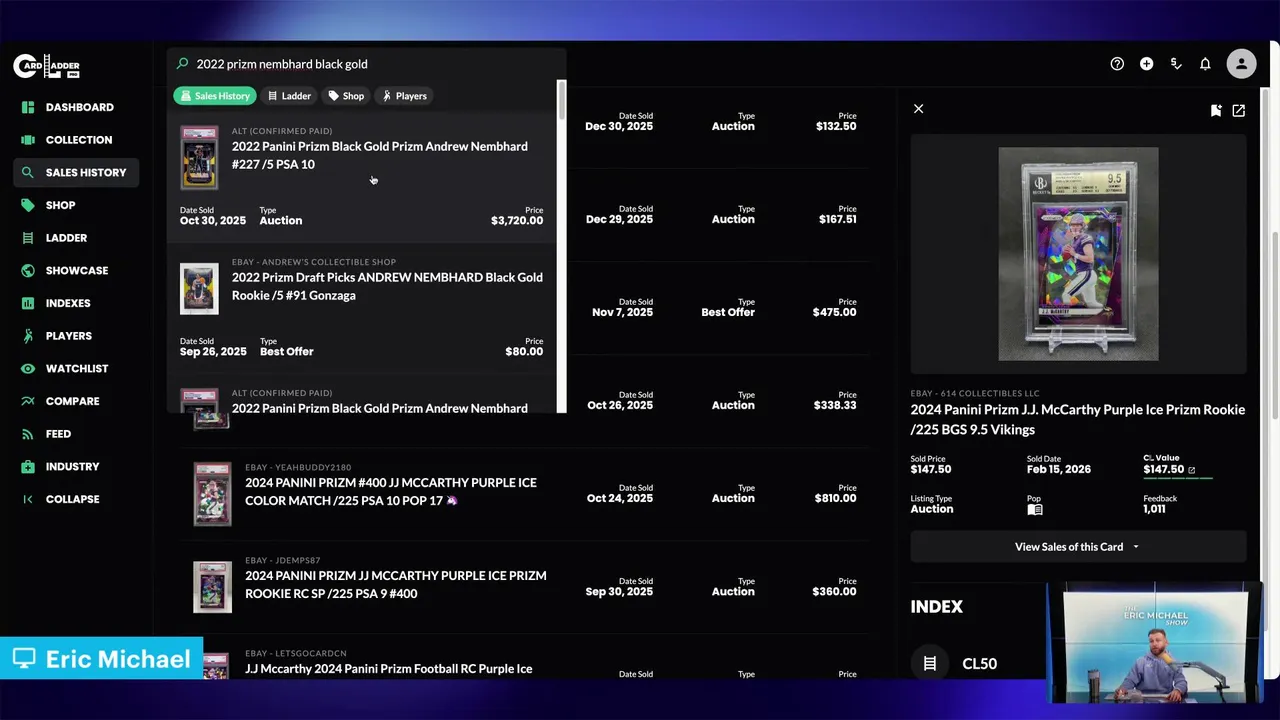
Task: Open Prizm Draft Picks Nembhard Gonzaga result
Action: point(361,308)
